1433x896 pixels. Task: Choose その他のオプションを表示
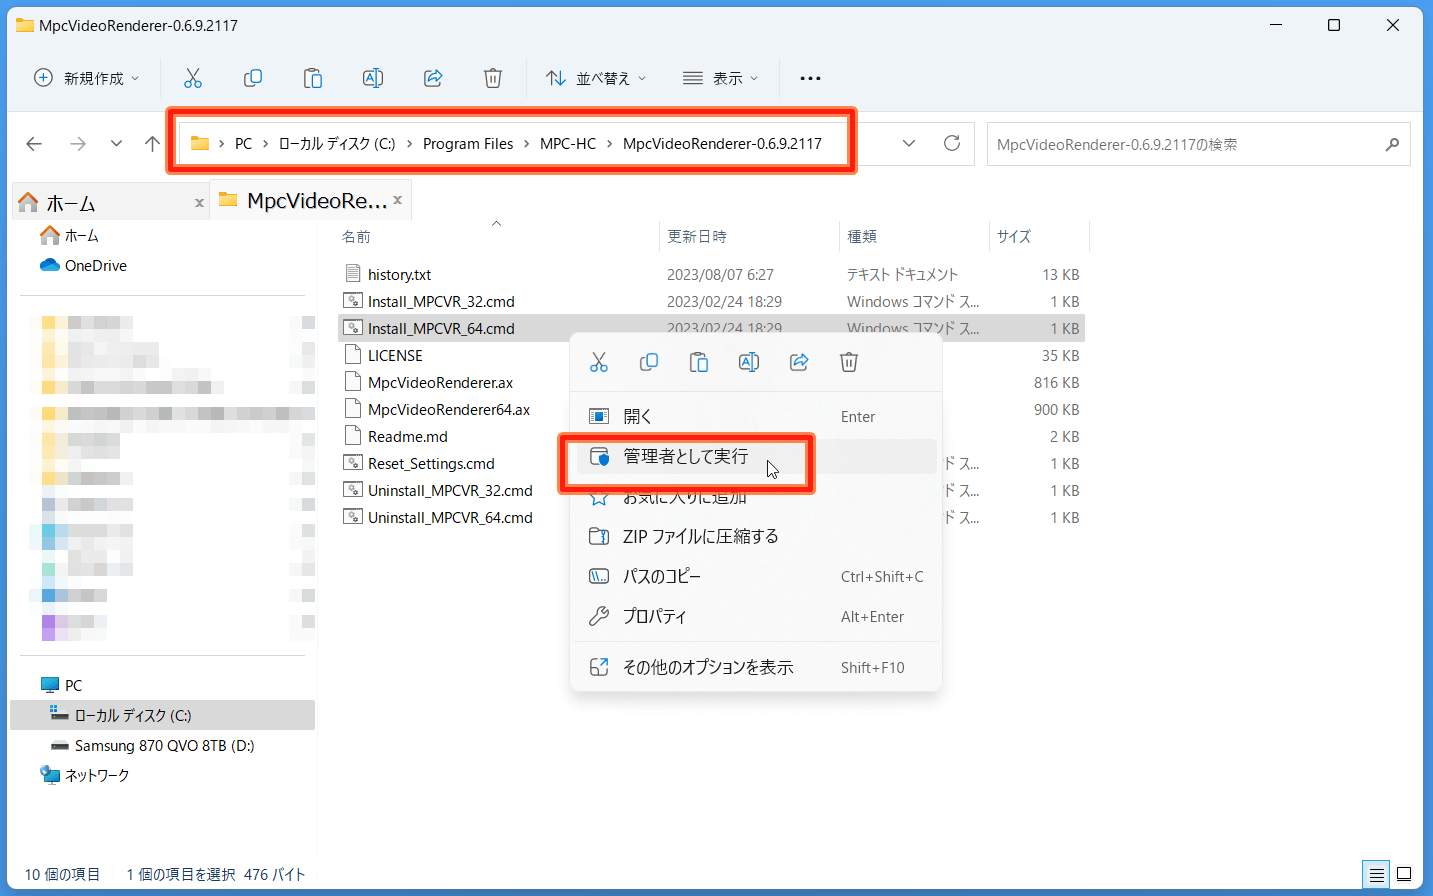757,667
